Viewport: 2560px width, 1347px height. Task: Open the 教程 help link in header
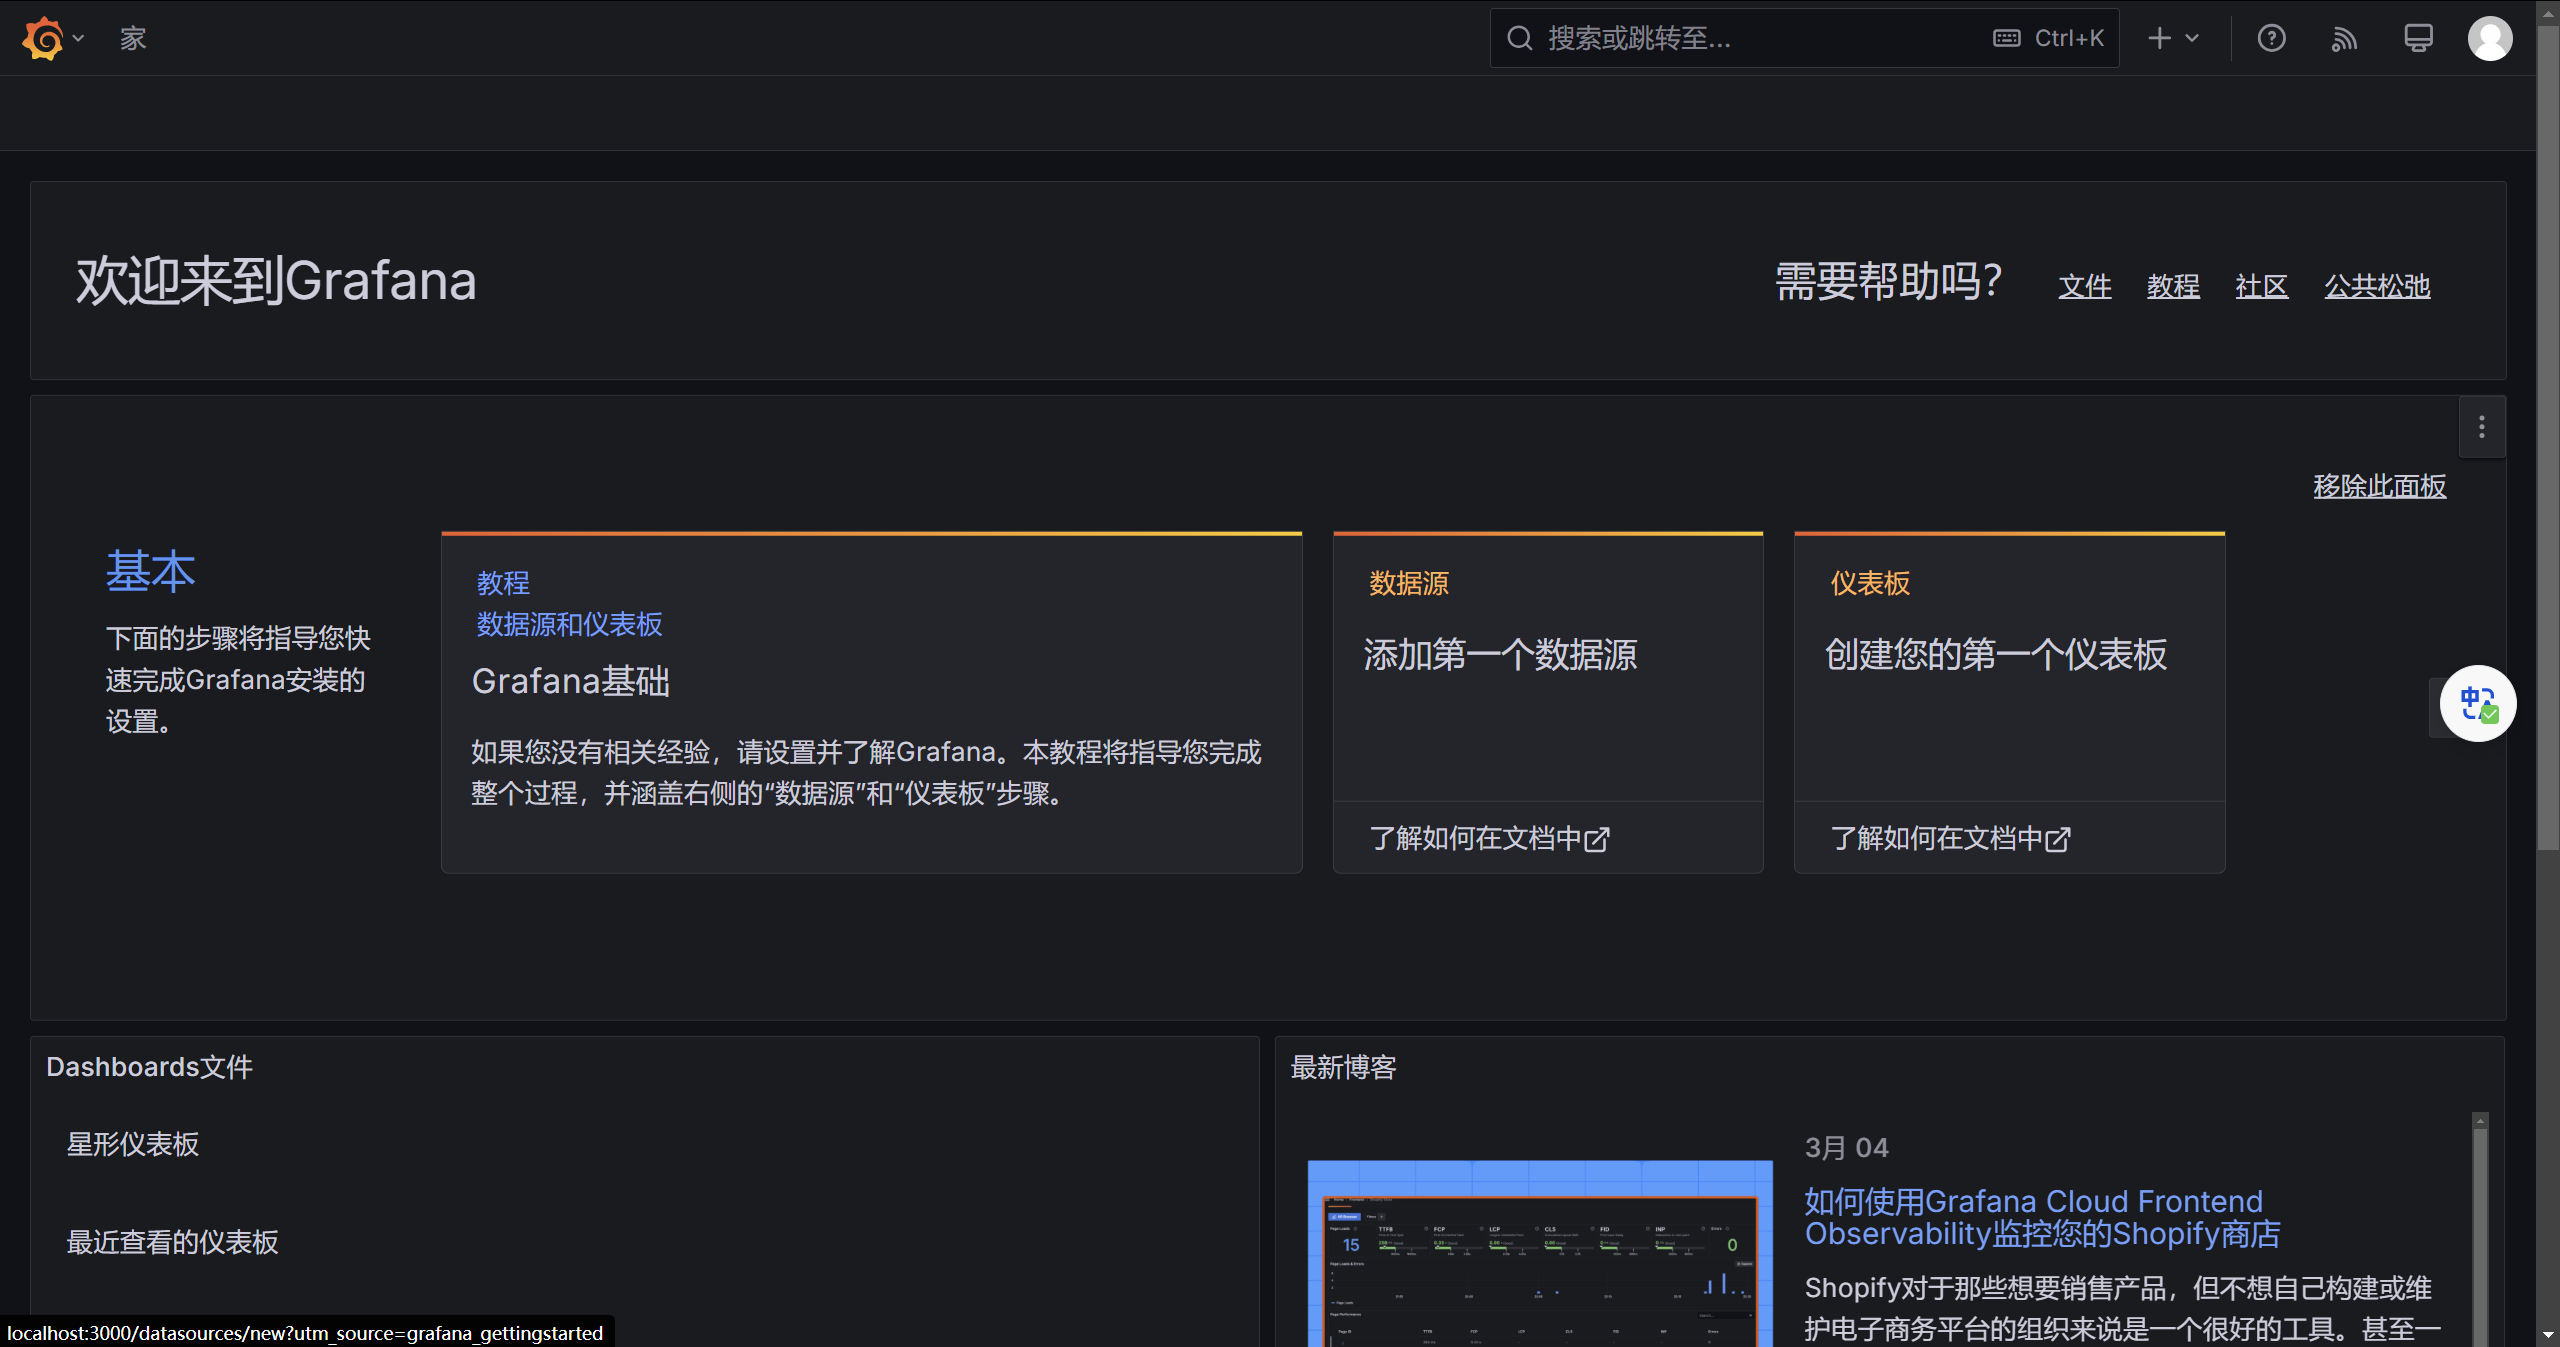(2173, 286)
